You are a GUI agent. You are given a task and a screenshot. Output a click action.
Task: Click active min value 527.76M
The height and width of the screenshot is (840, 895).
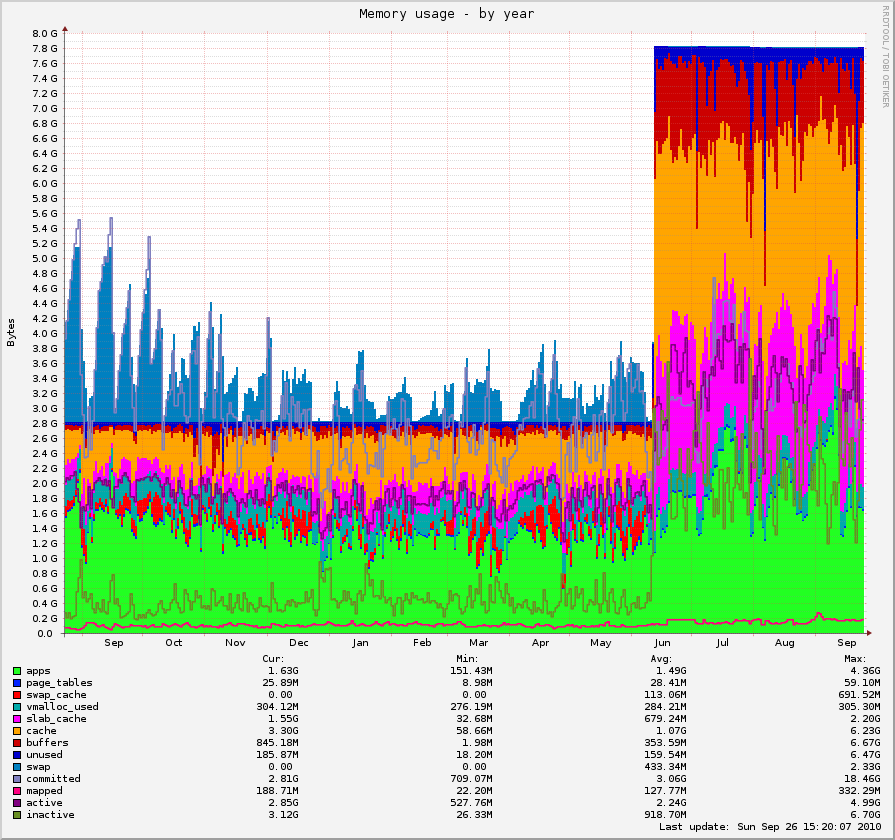coord(471,803)
